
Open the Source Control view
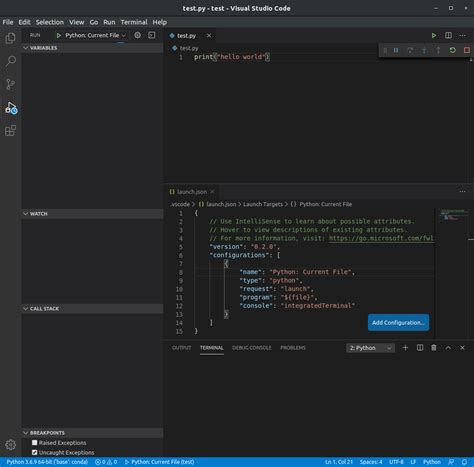11,84
